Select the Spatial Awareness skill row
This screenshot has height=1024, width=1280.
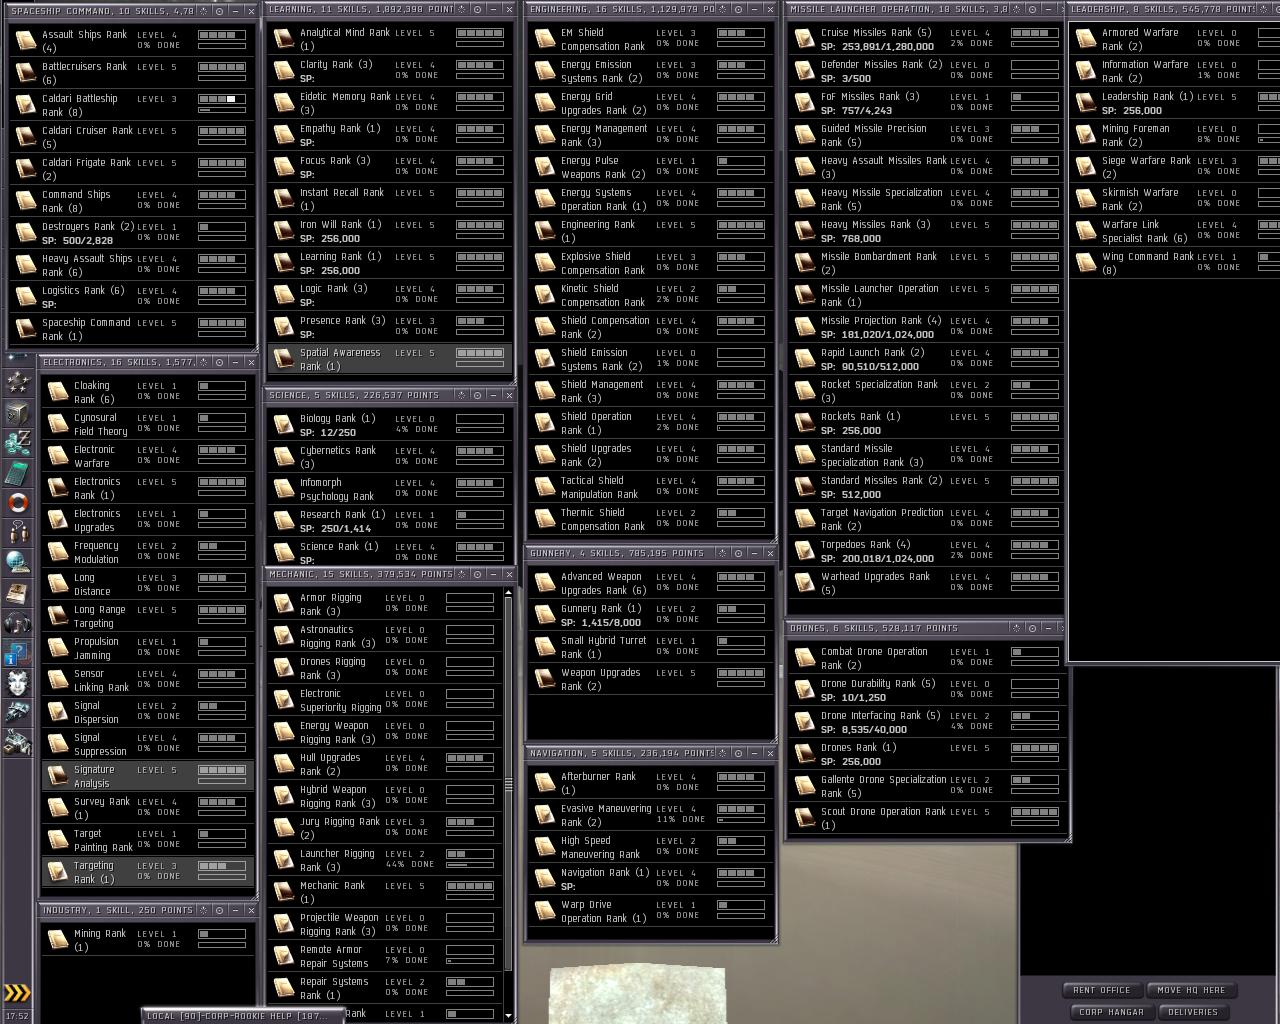[x=389, y=359]
